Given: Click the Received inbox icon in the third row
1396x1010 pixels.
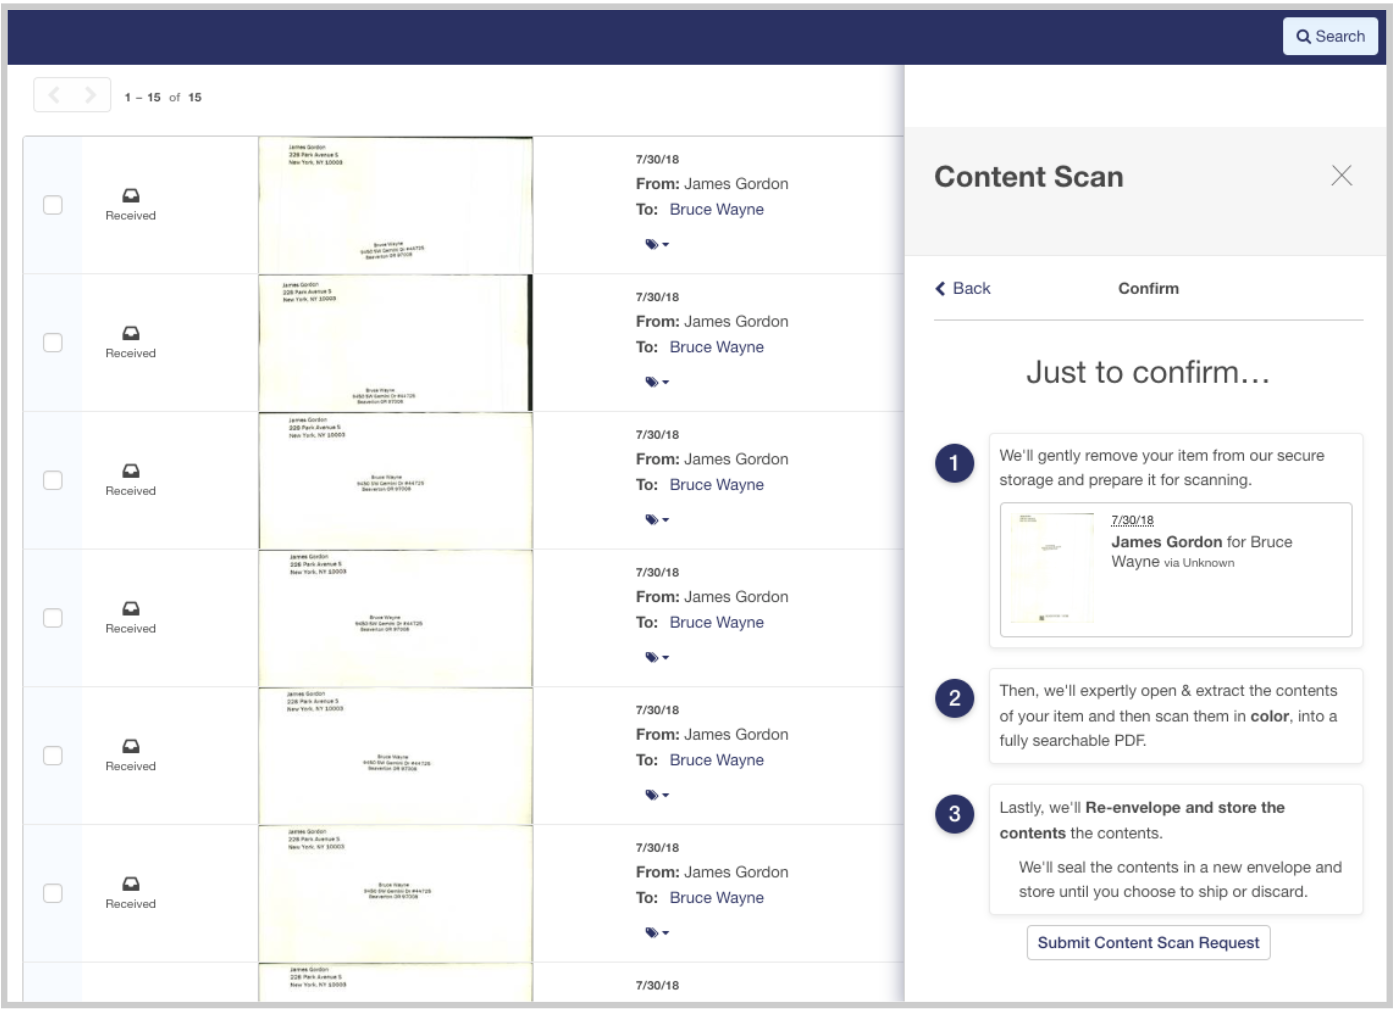Looking at the screenshot, I should [x=131, y=471].
